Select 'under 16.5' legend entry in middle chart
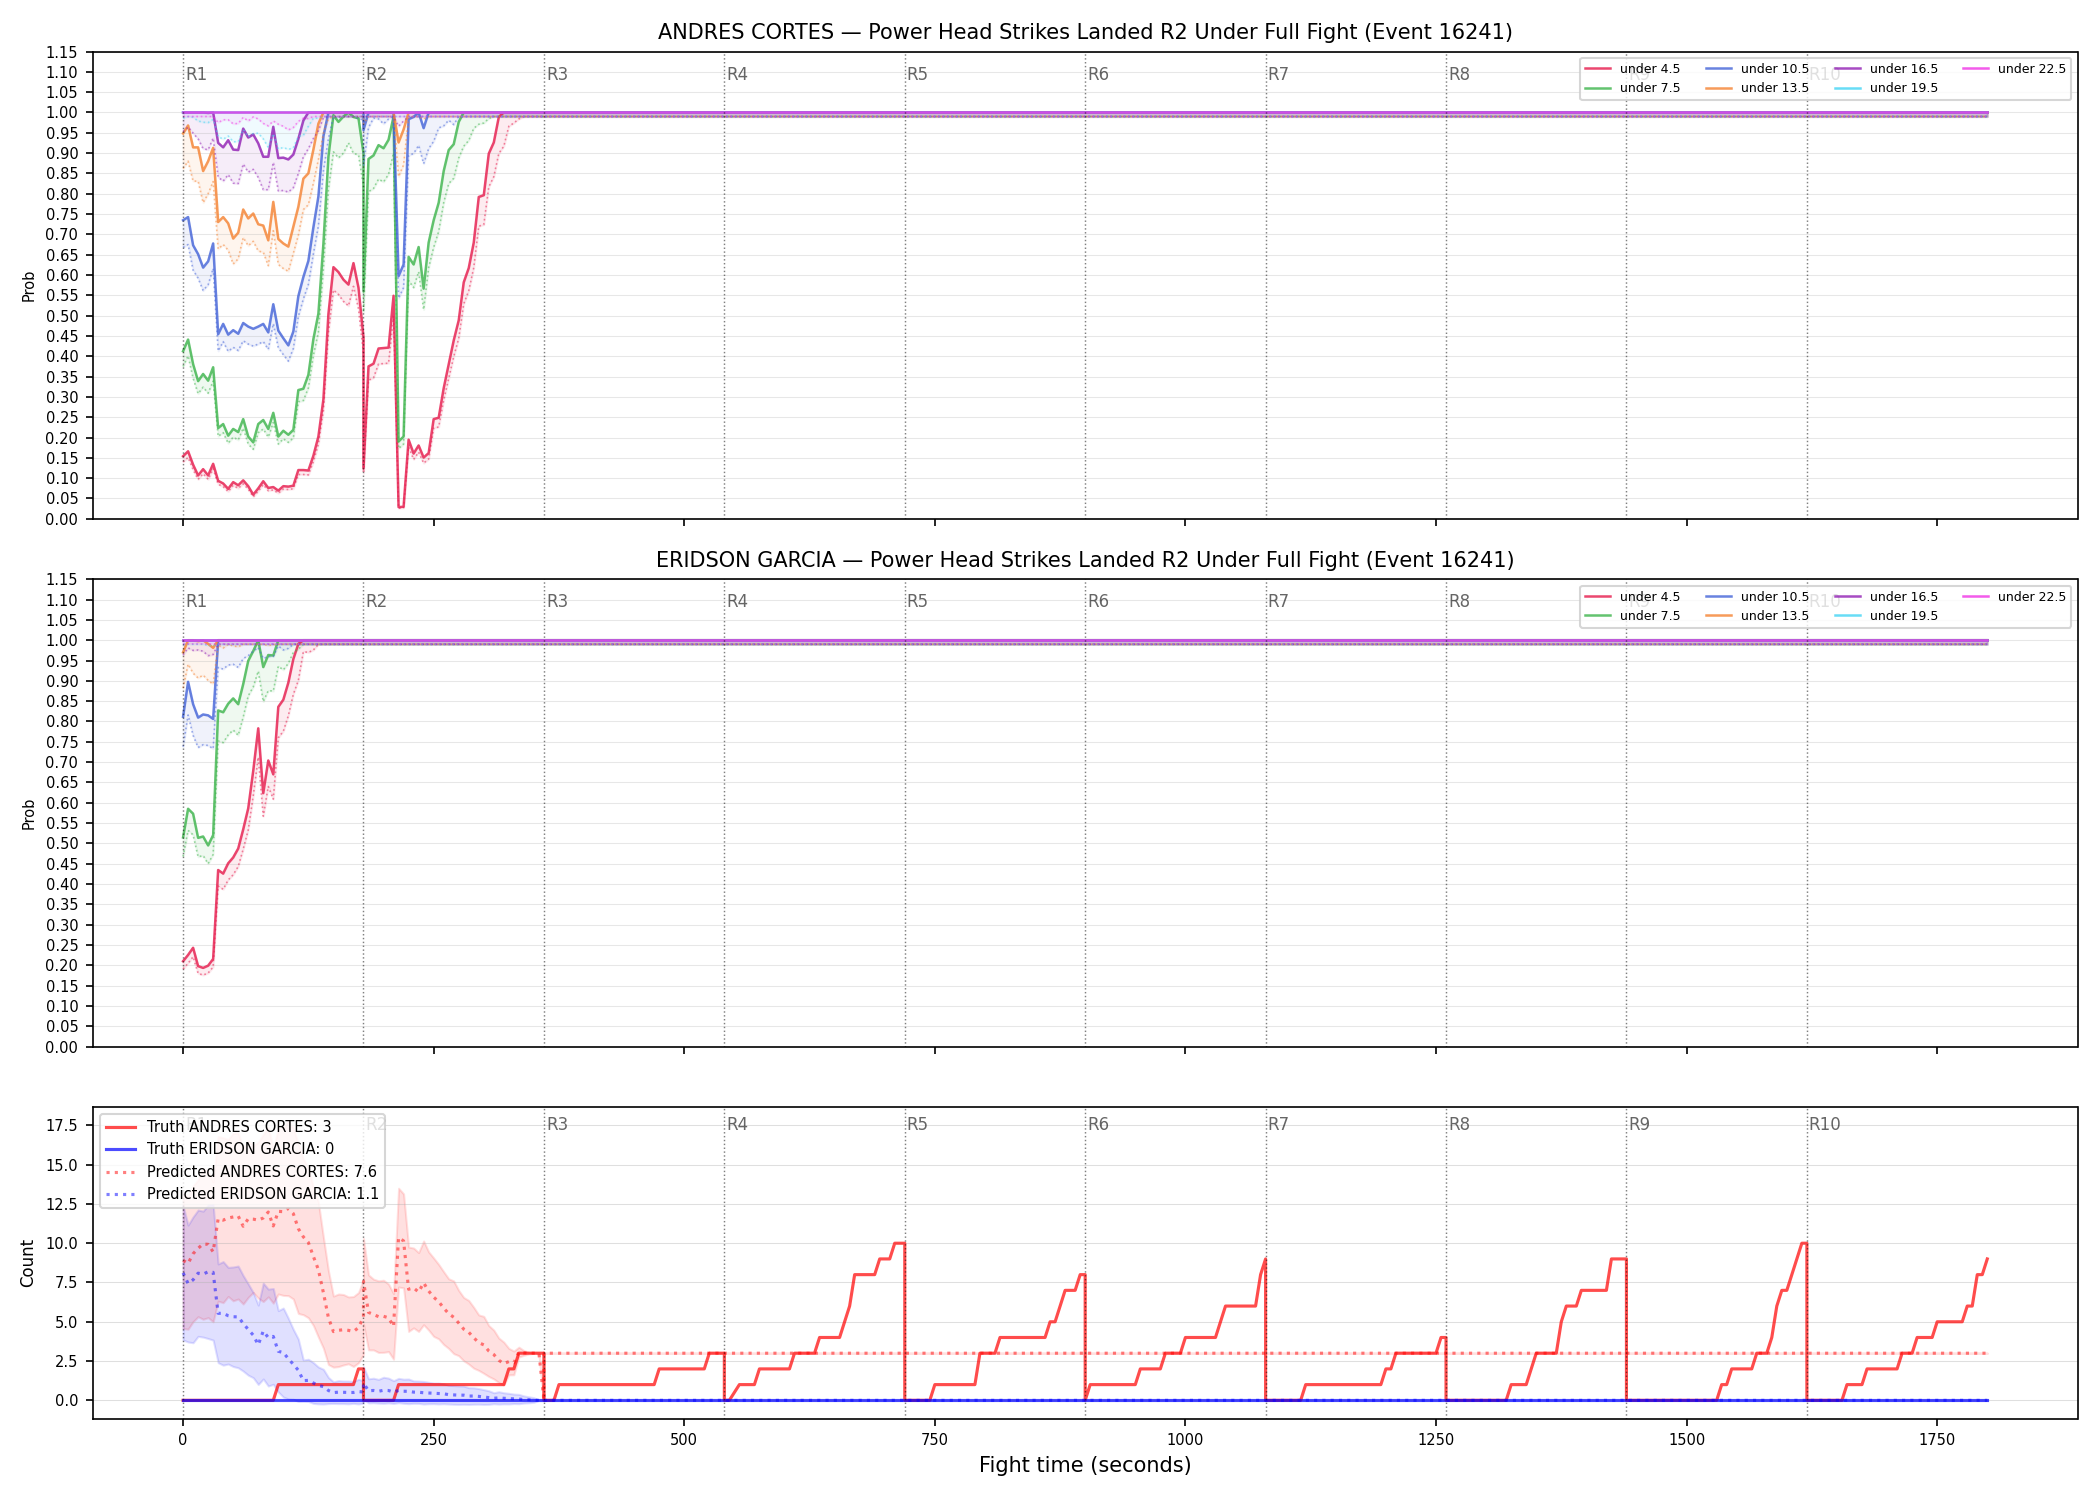The image size is (2100, 1500). click(1886, 597)
